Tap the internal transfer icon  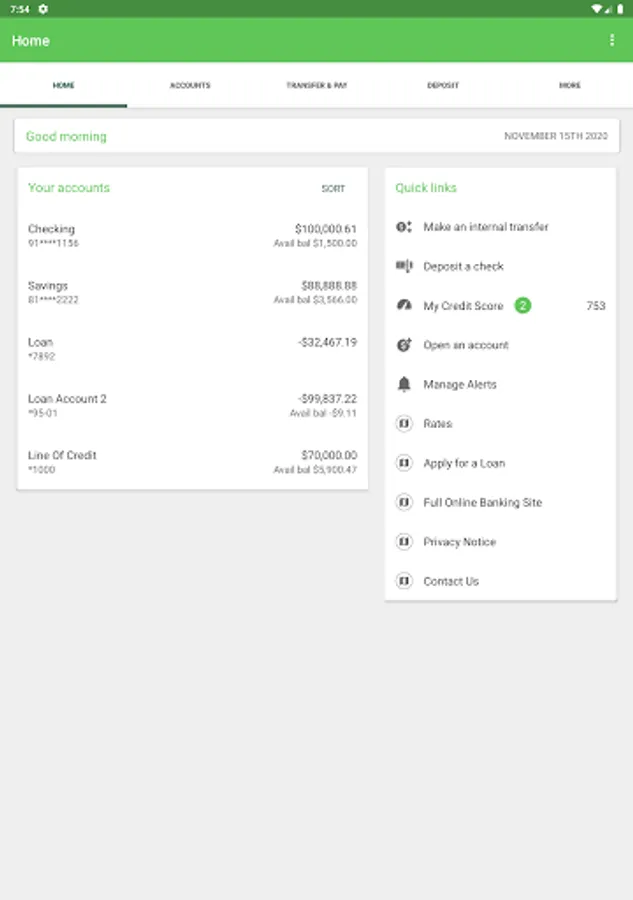coord(404,227)
